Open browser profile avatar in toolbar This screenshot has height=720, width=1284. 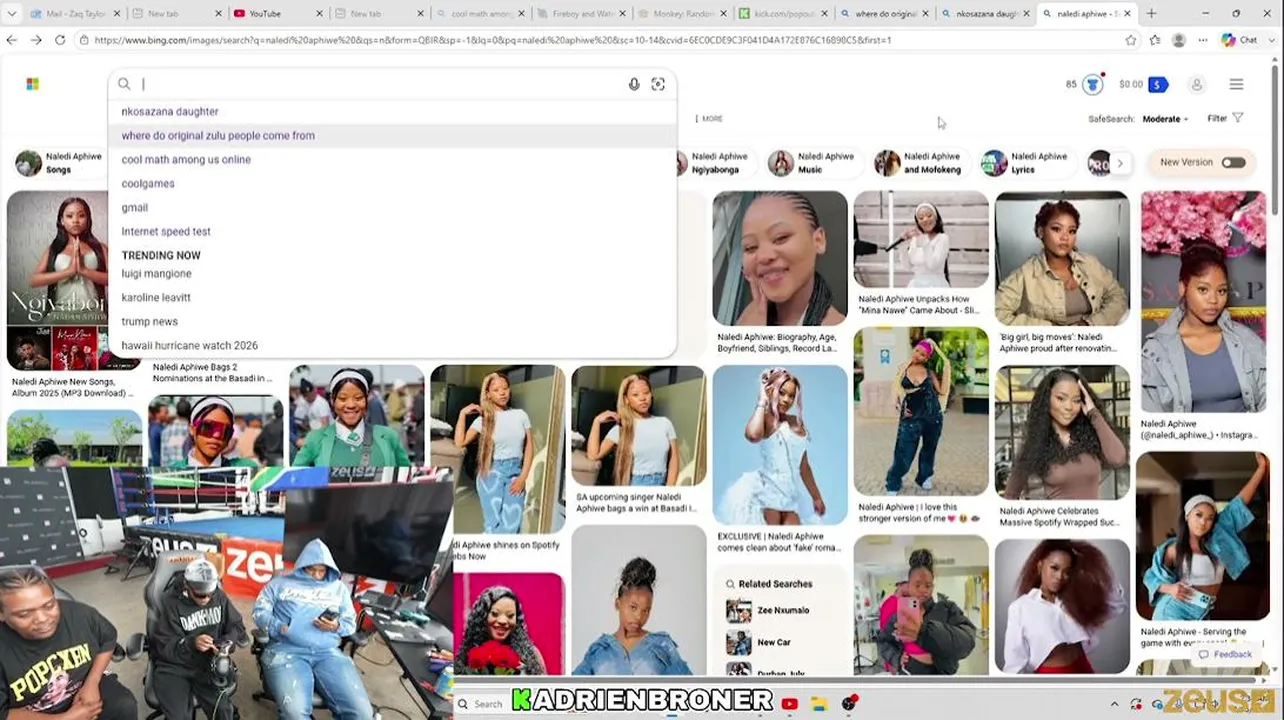coord(1179,40)
